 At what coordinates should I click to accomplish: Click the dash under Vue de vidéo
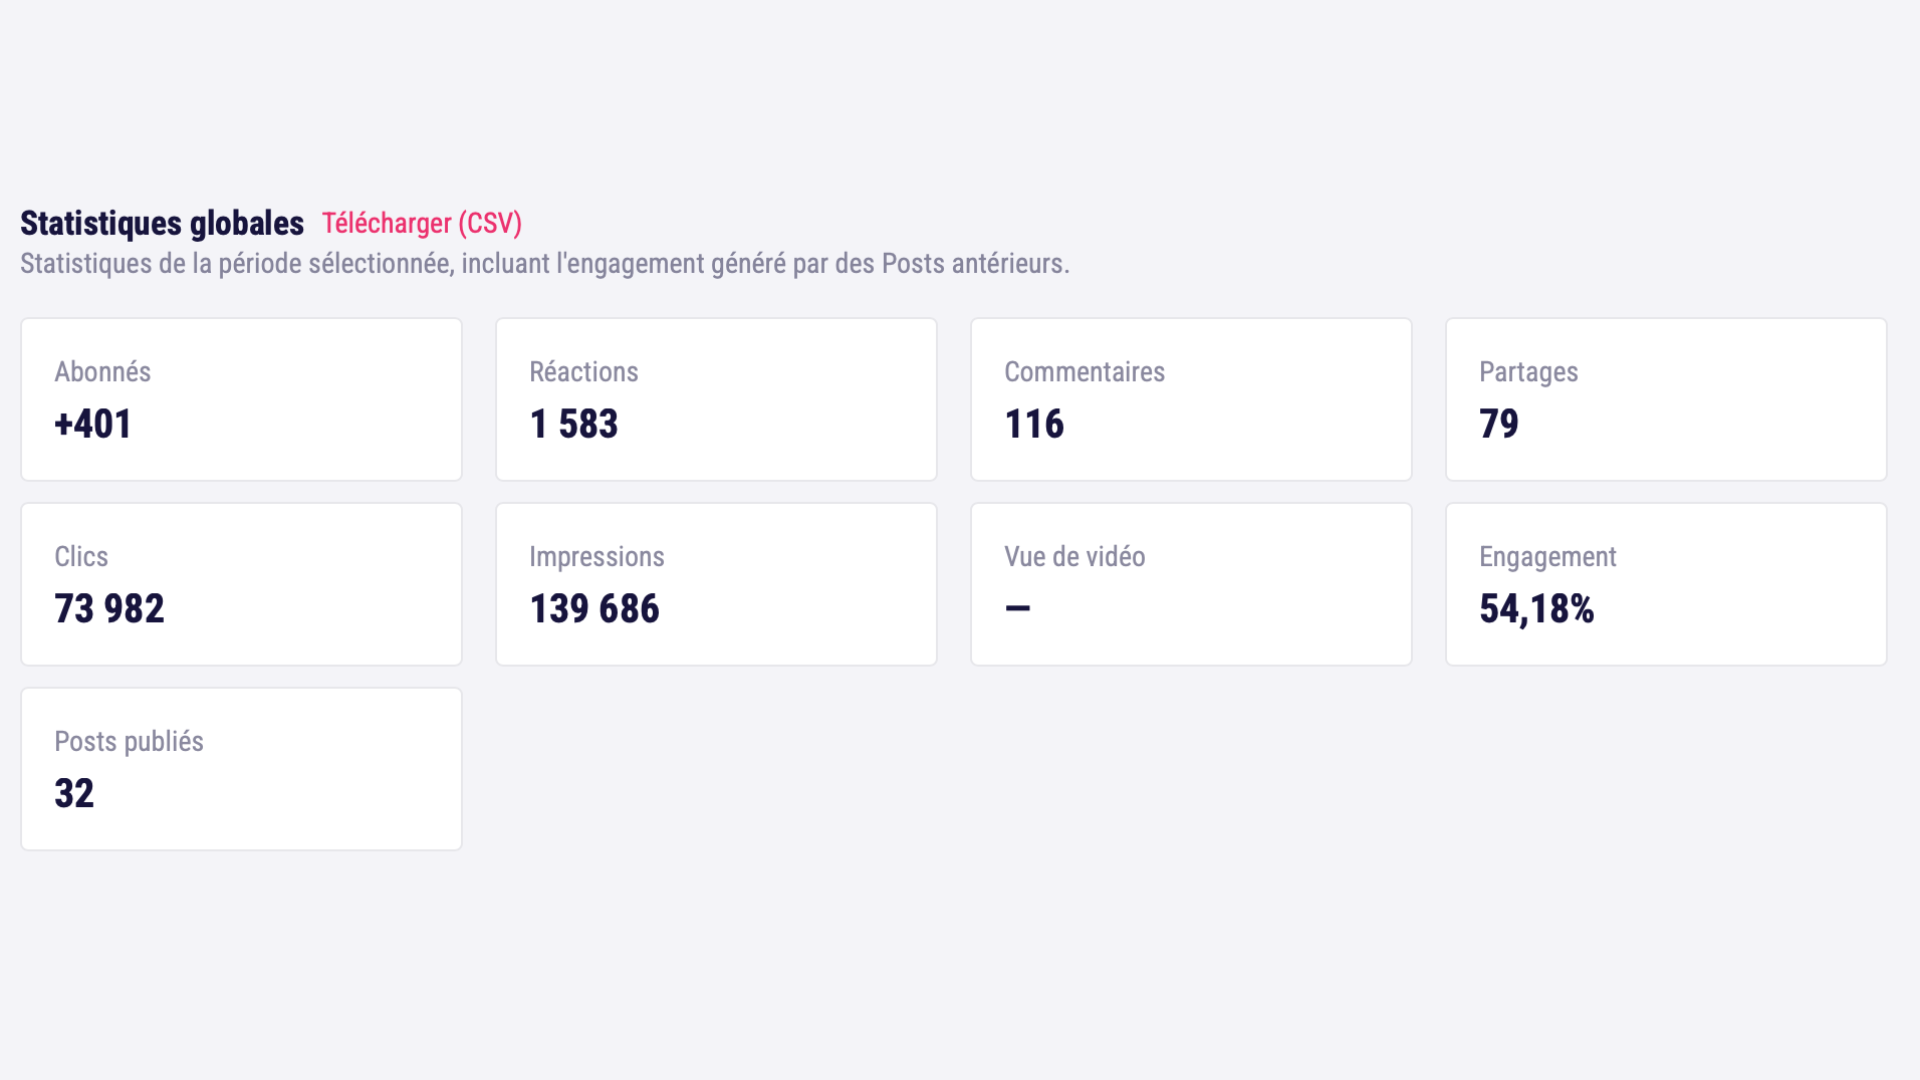(x=1017, y=608)
